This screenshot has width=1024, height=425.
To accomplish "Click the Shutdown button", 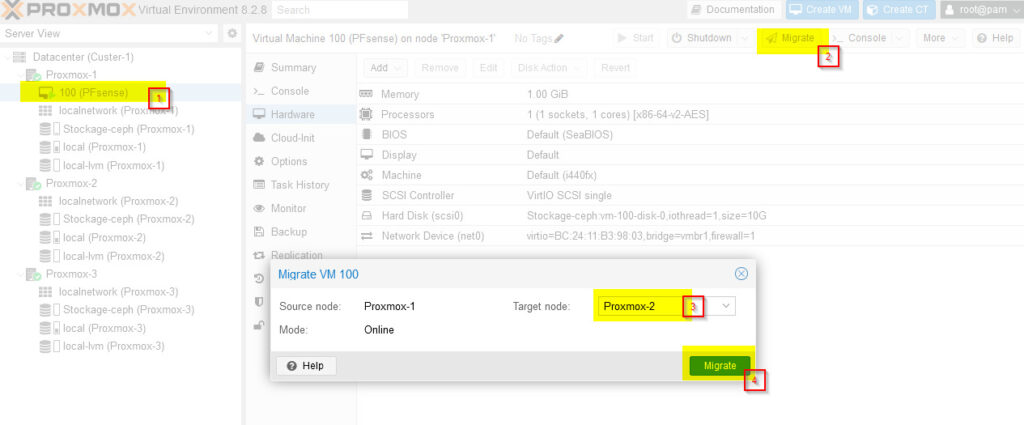I will (703, 38).
